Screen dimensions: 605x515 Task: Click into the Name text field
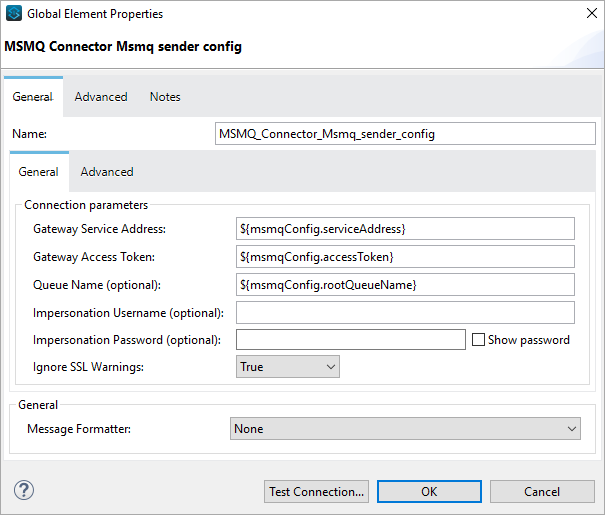coord(405,133)
